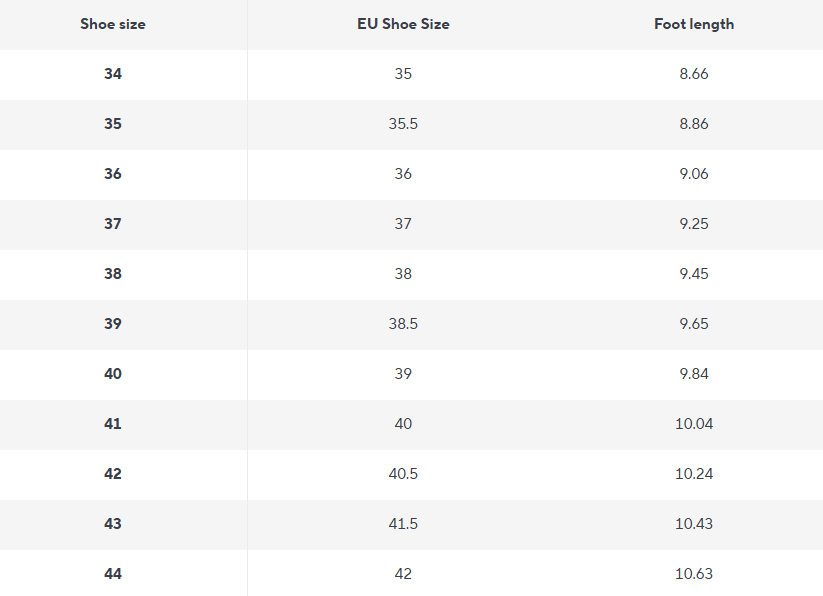Select shoe size 34 row label
The image size is (823, 596).
[x=113, y=74]
